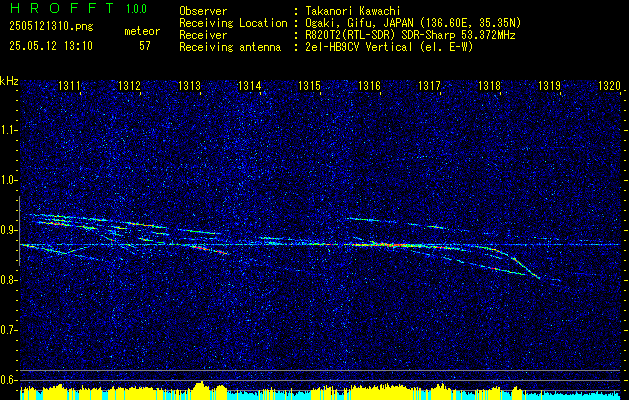This screenshot has width=629, height=400.
Task: Click the meteor label
Action: [142, 31]
